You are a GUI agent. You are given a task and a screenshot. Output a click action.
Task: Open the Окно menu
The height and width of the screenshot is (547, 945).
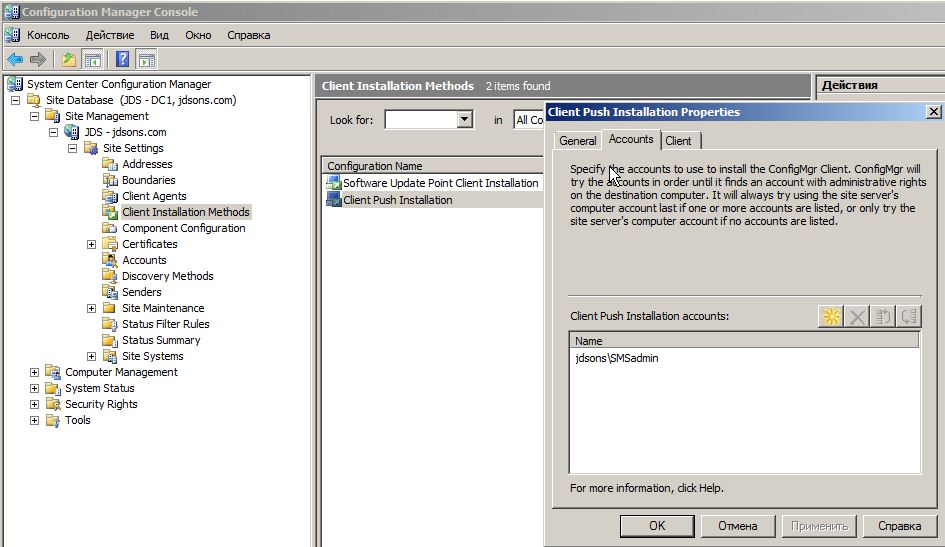(198, 35)
